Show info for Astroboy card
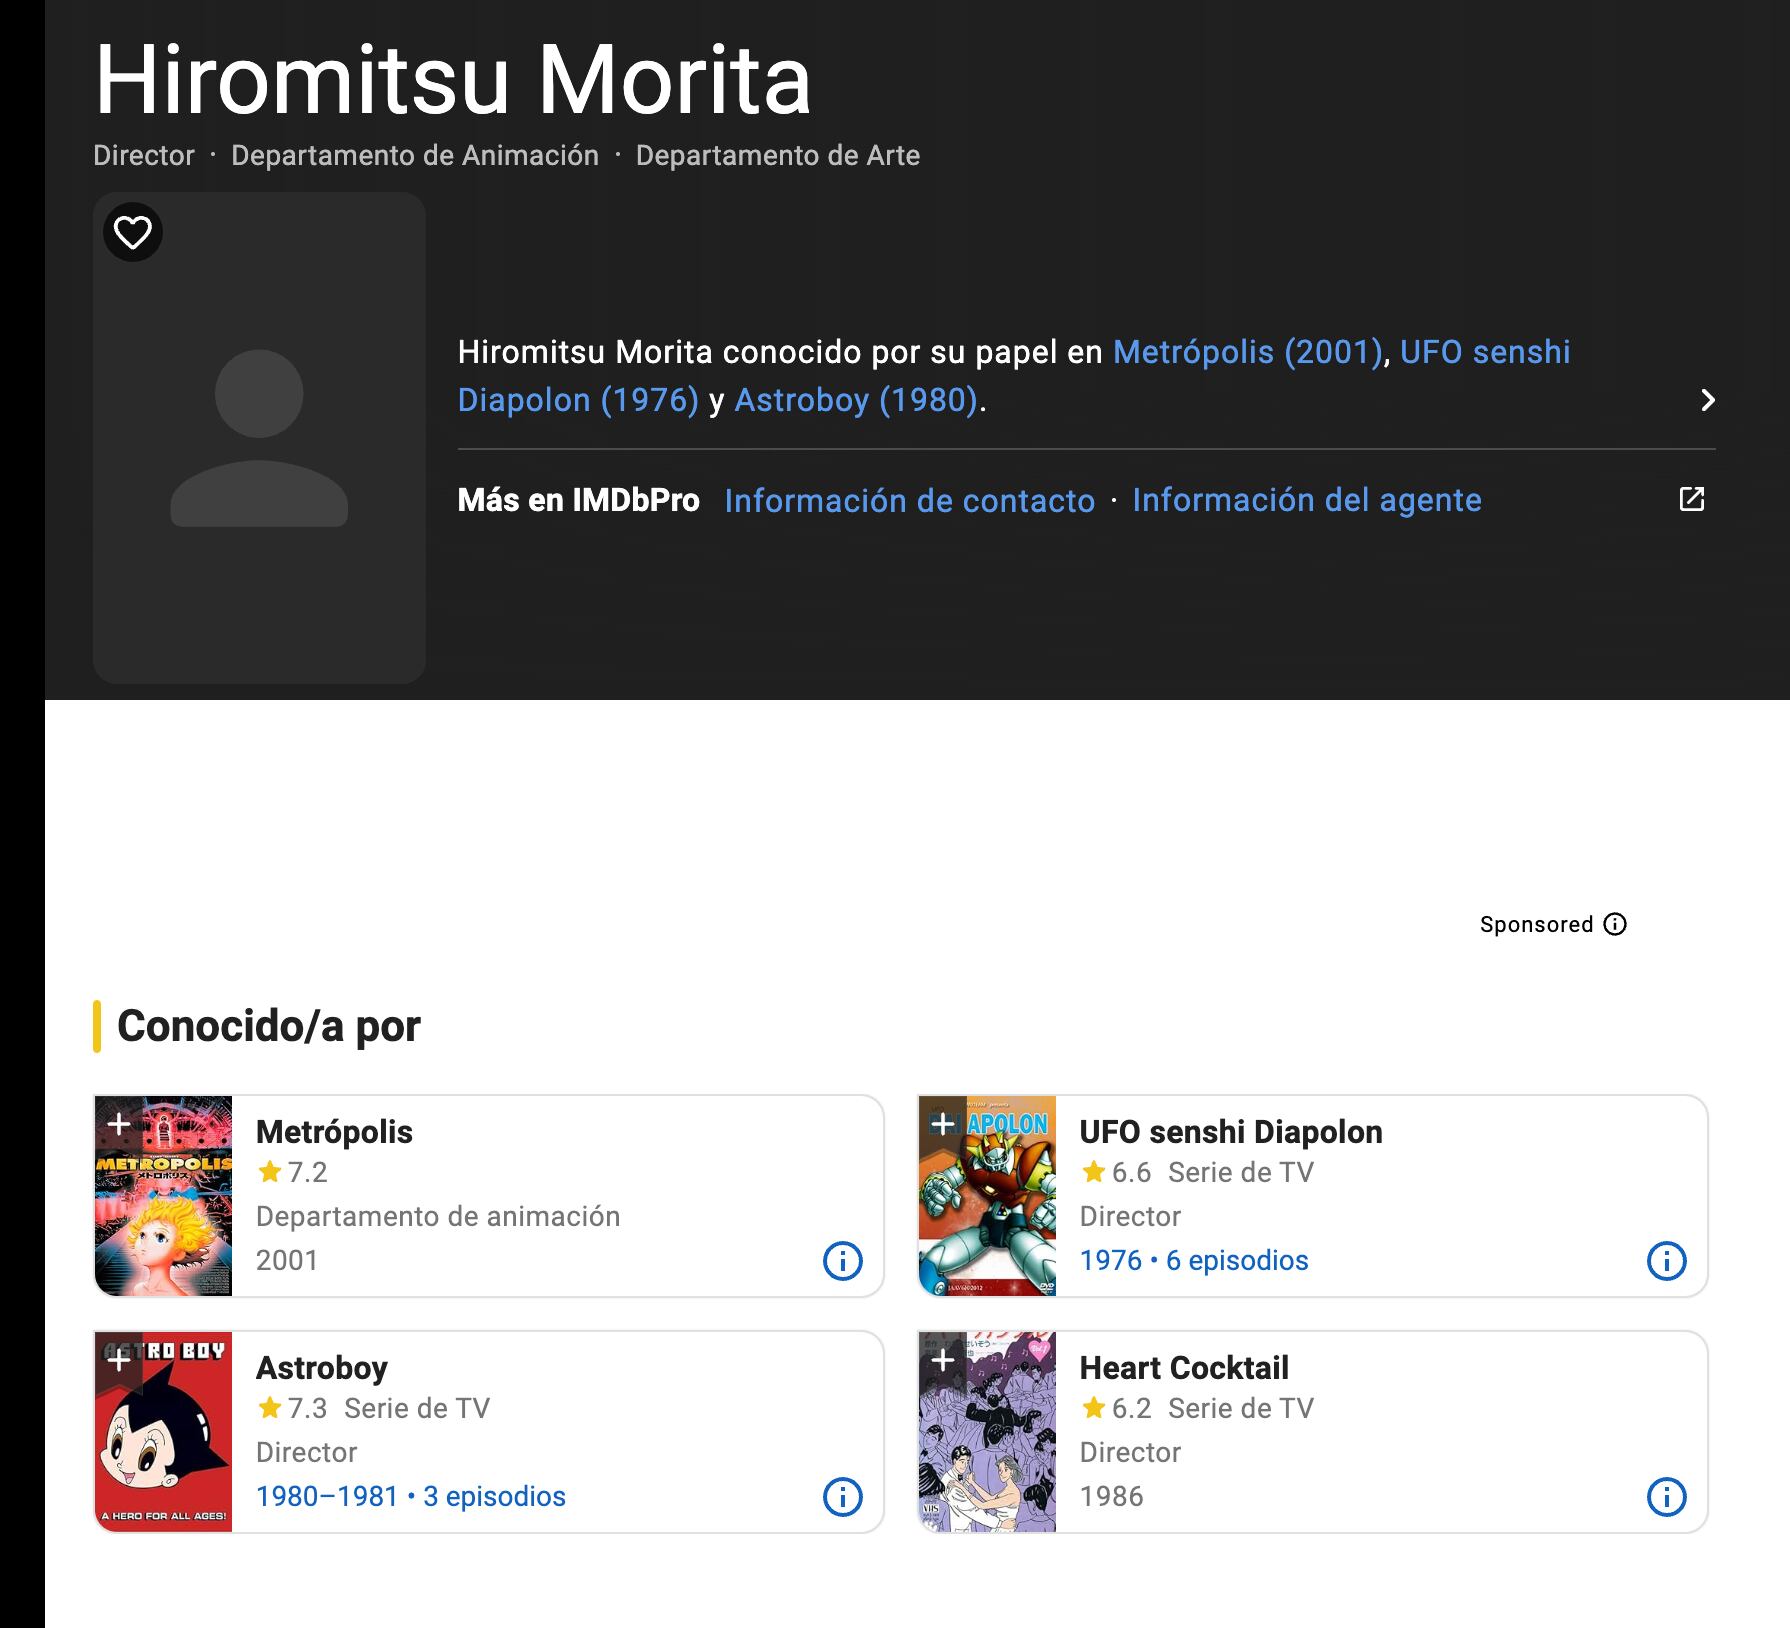Screen dimensions: 1790x1628 (843, 1497)
